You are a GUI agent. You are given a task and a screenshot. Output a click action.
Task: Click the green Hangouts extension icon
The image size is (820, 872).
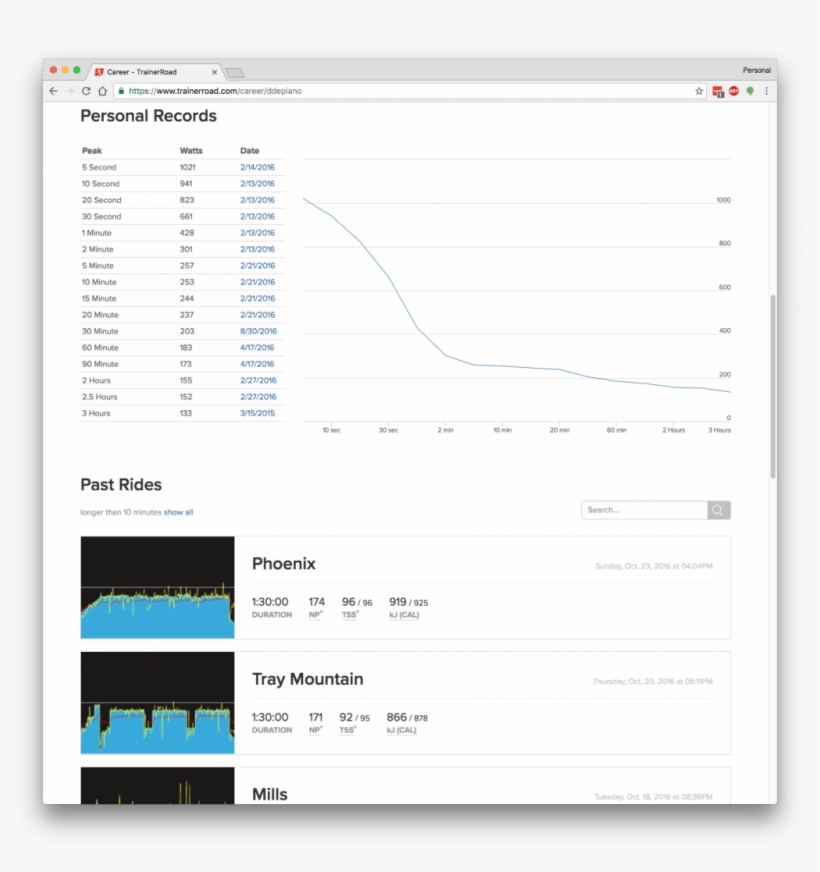coord(750,91)
